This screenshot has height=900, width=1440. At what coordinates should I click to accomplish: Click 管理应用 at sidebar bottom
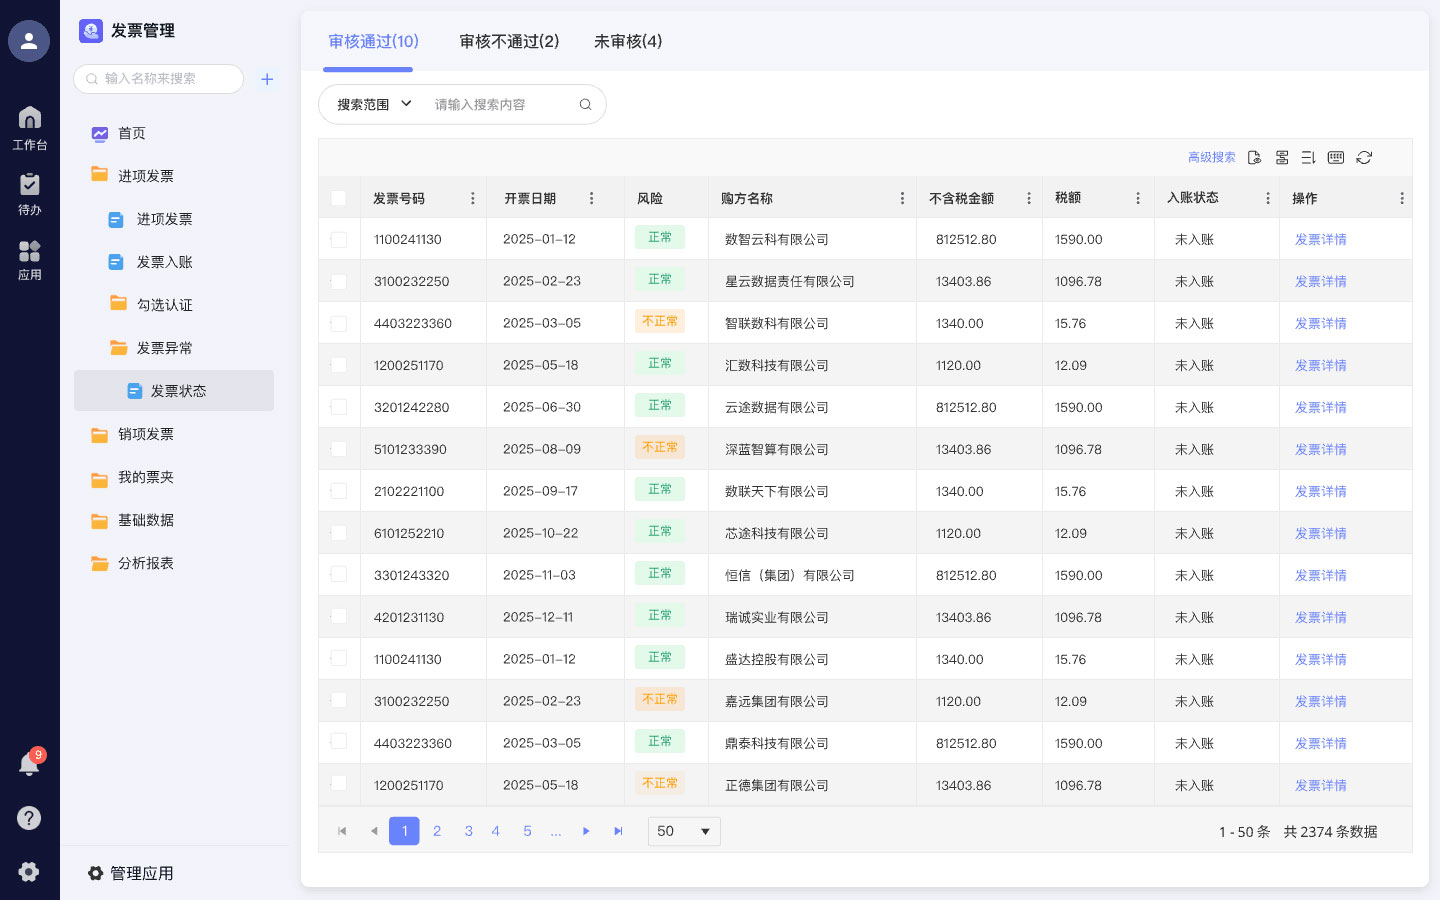tap(131, 873)
